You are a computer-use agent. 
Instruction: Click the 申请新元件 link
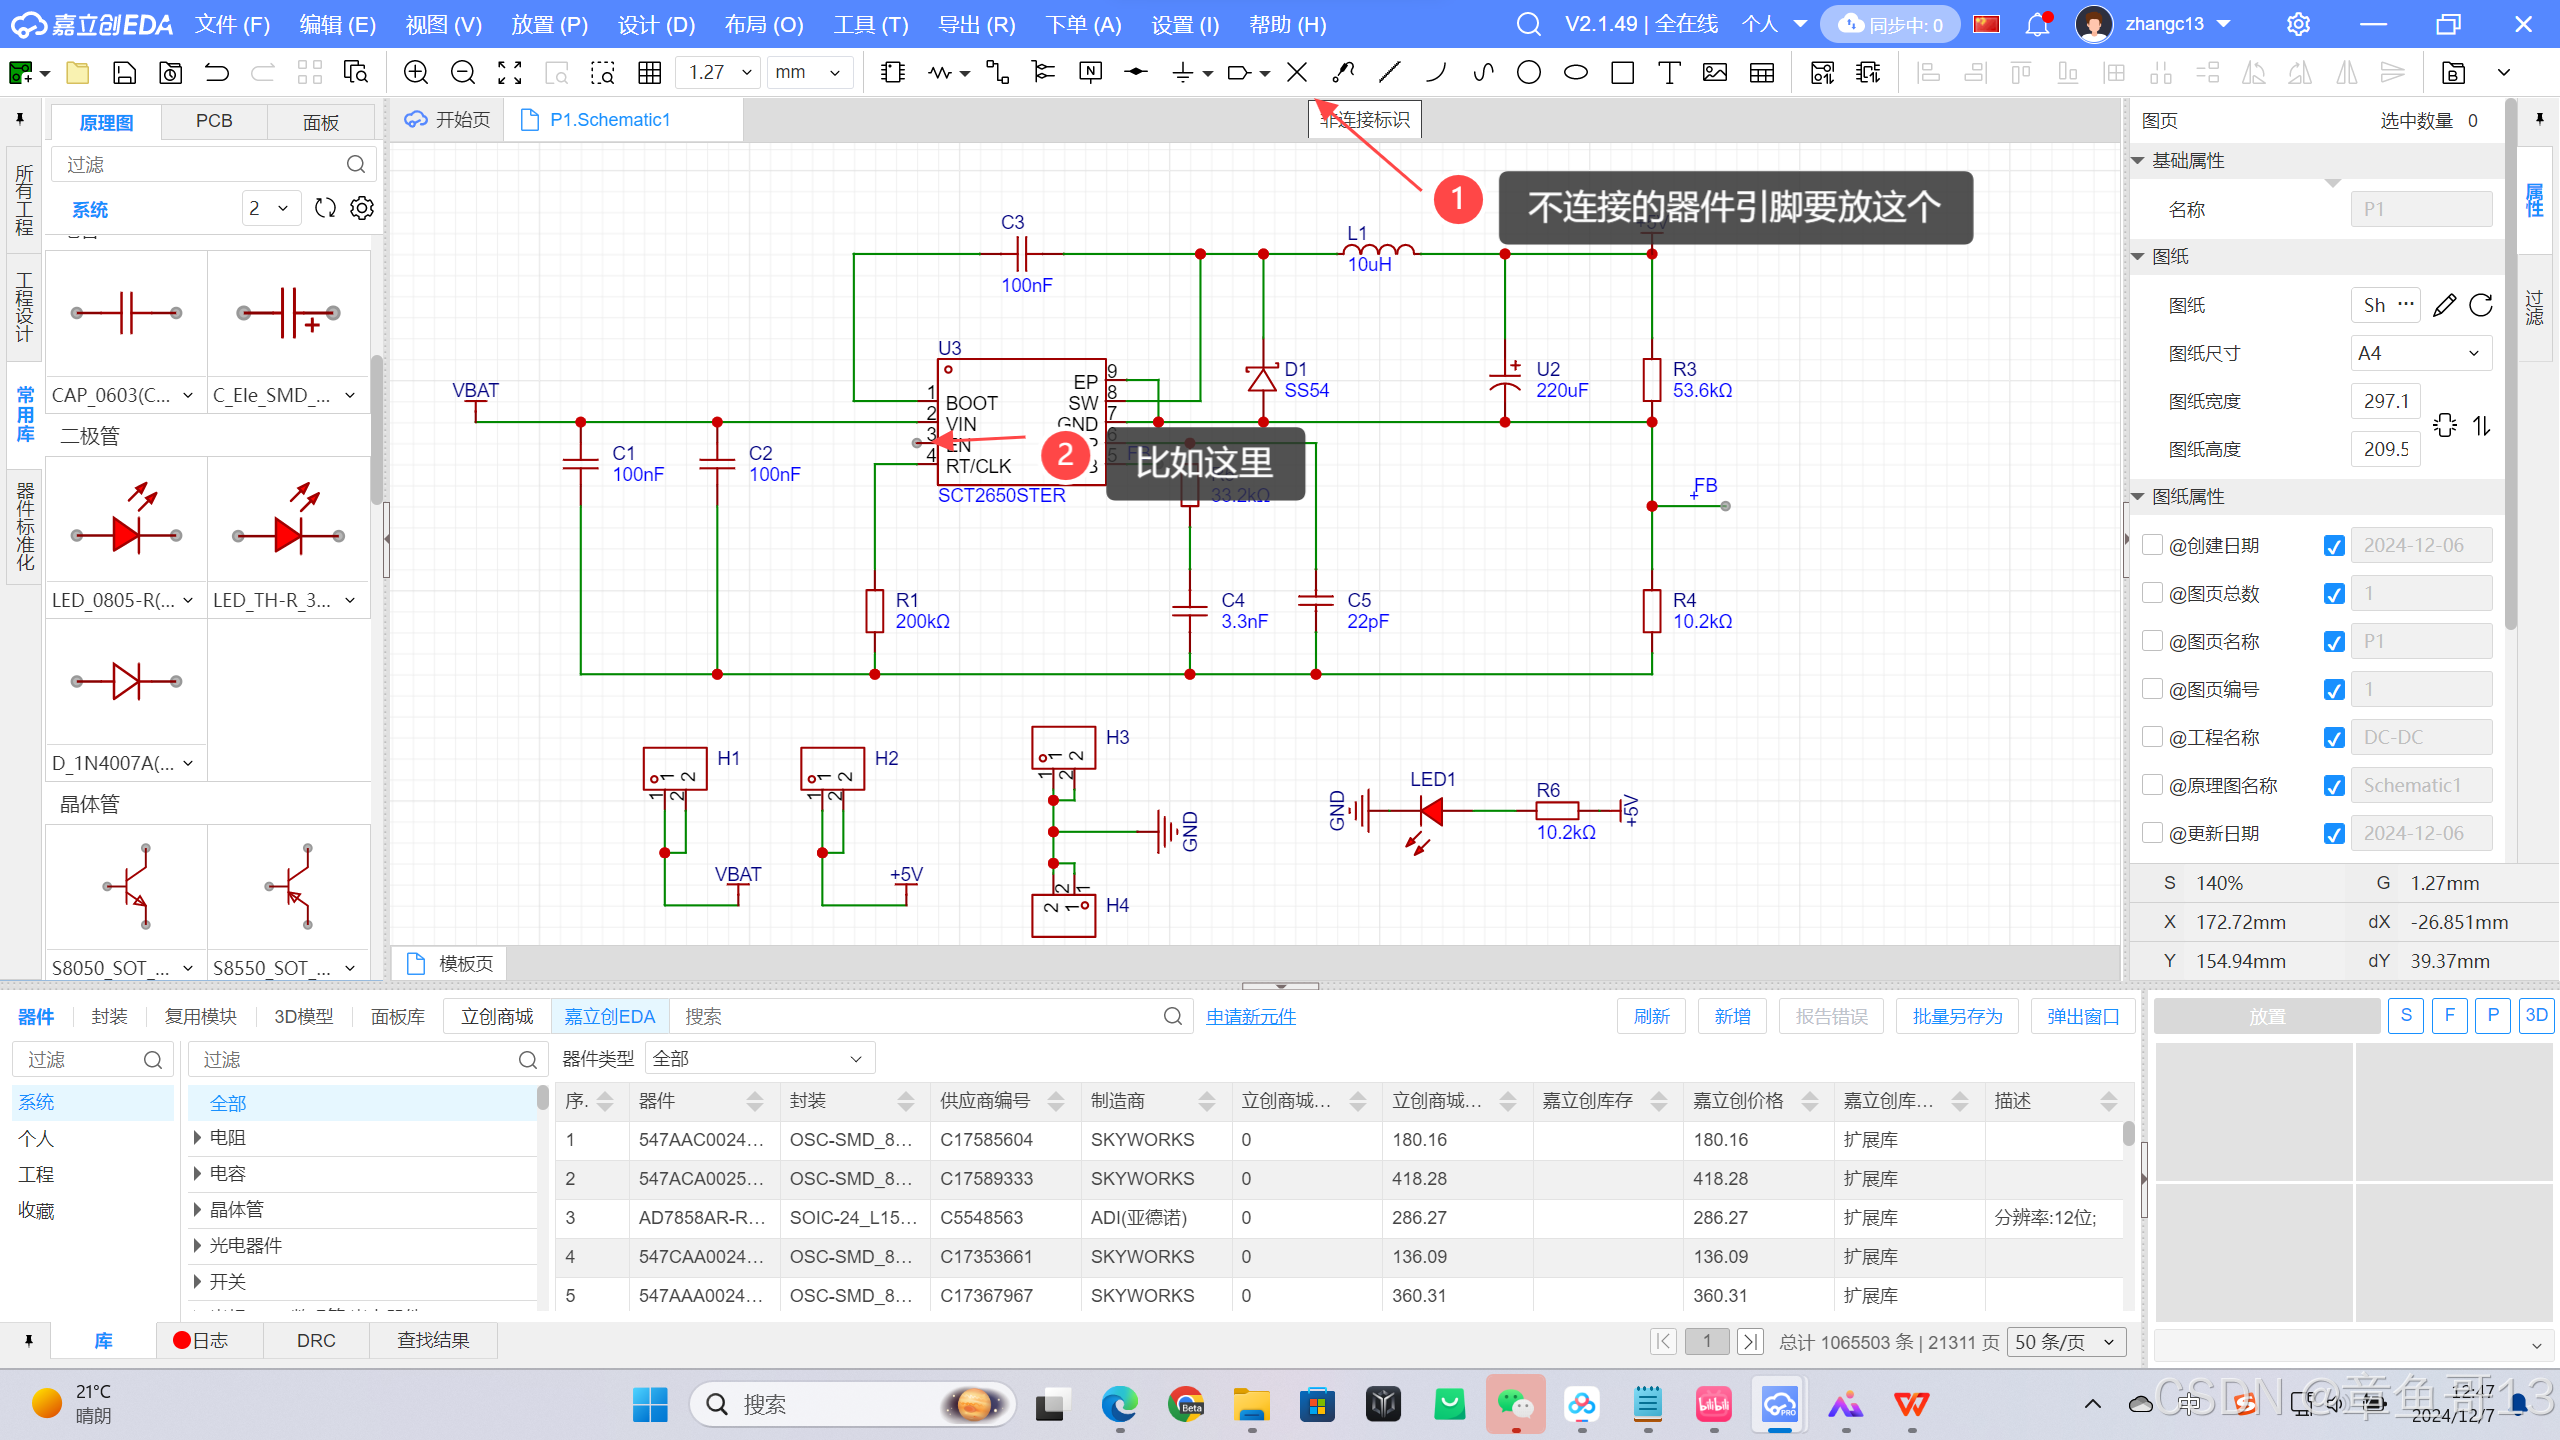tap(1249, 1016)
